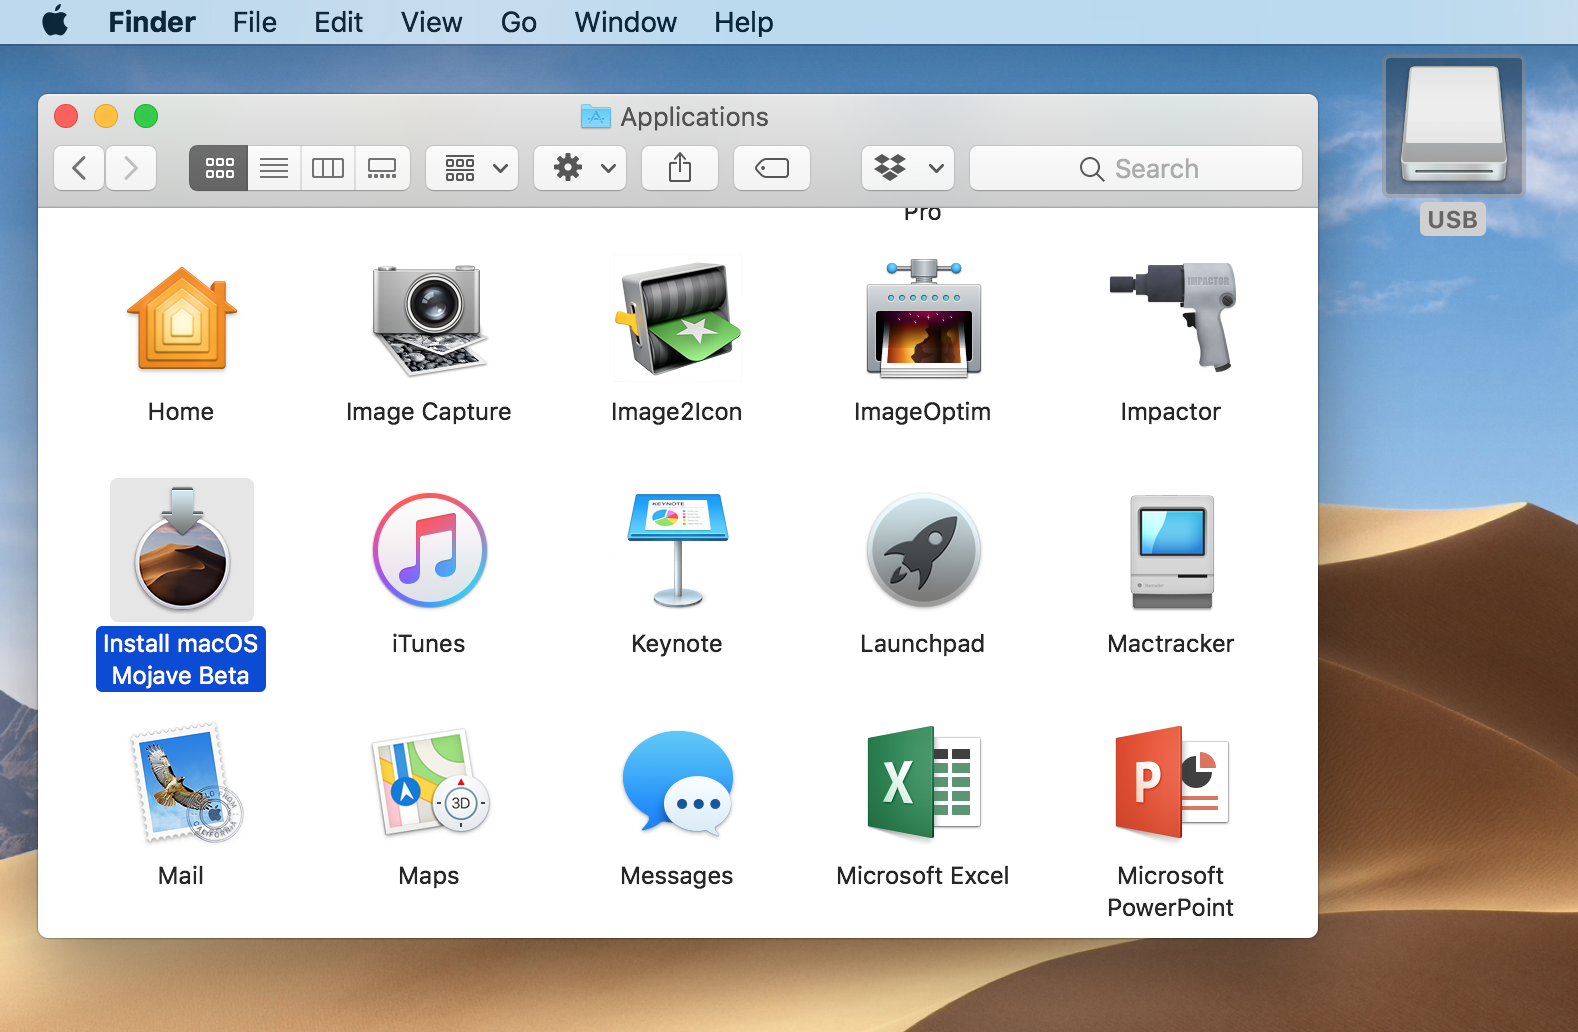The image size is (1578, 1032).
Task: Click the Applications folder icon in title bar
Action: pos(596,117)
